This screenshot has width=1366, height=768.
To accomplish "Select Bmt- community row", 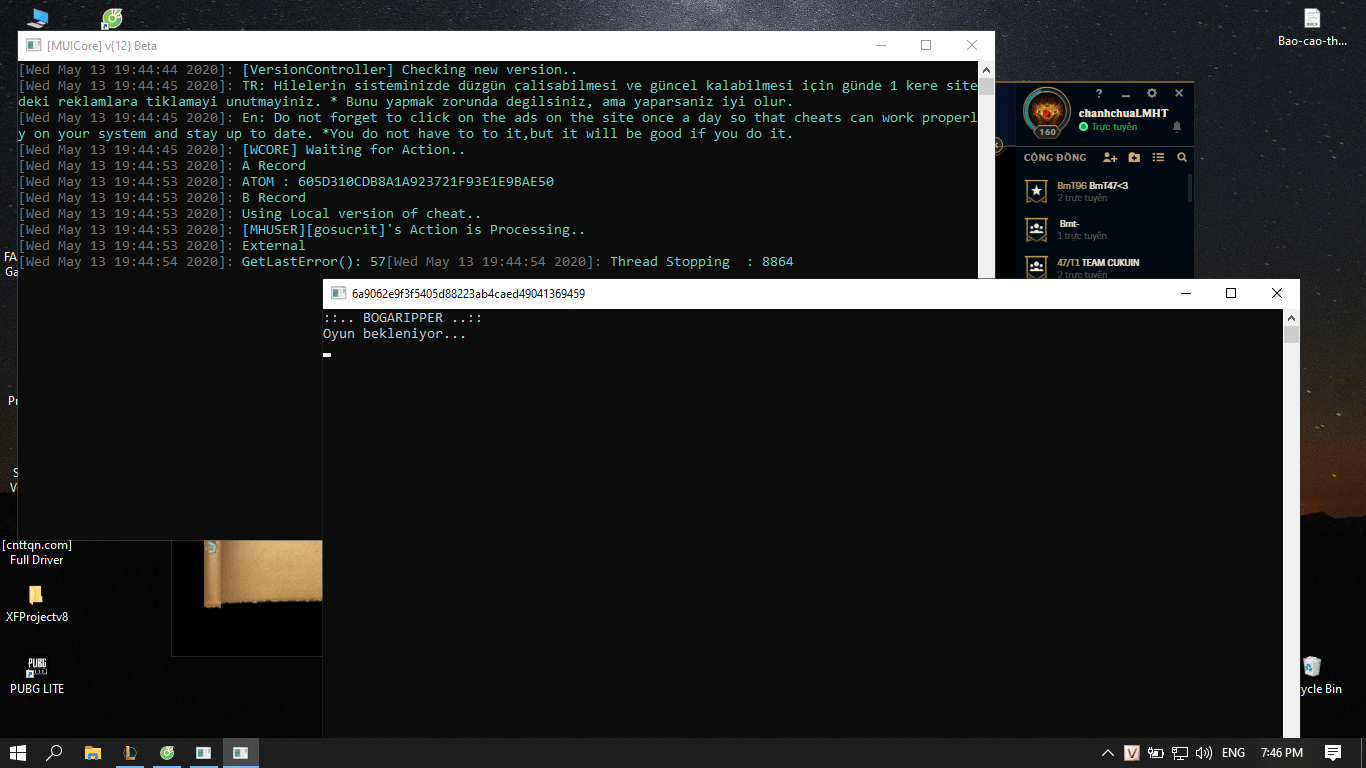I will point(1104,229).
